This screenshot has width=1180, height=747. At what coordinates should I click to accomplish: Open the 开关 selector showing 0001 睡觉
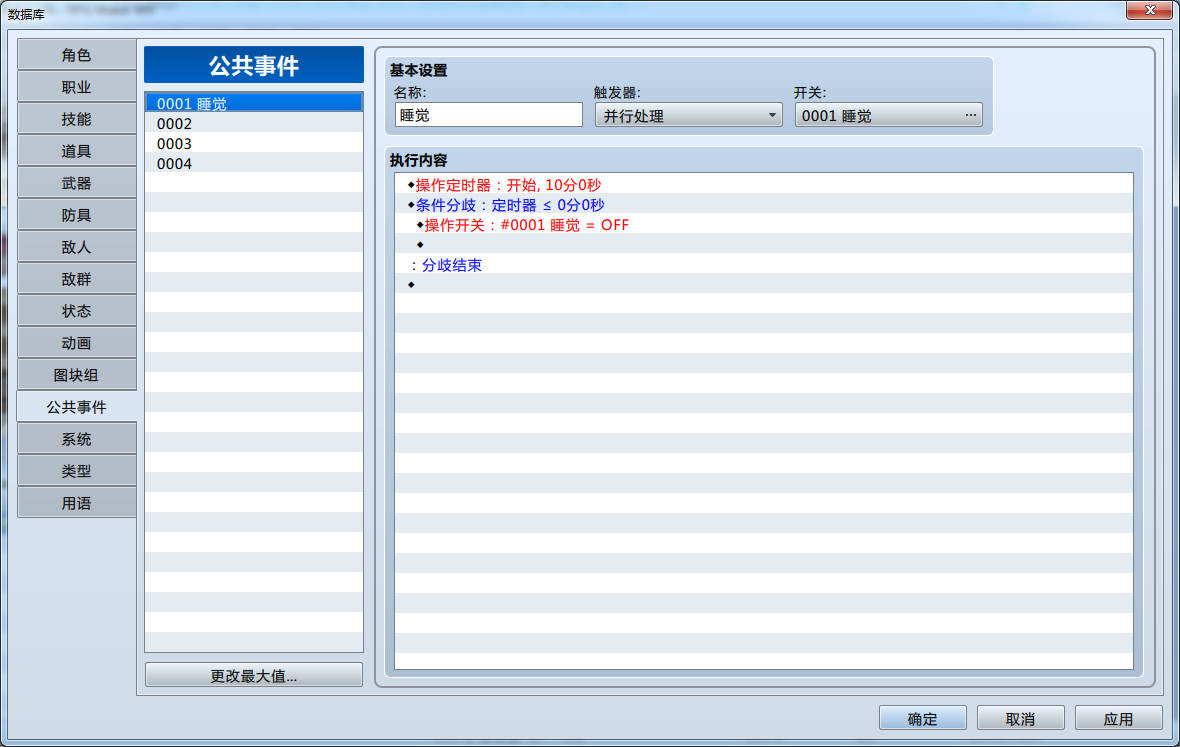pyautogui.click(x=888, y=115)
